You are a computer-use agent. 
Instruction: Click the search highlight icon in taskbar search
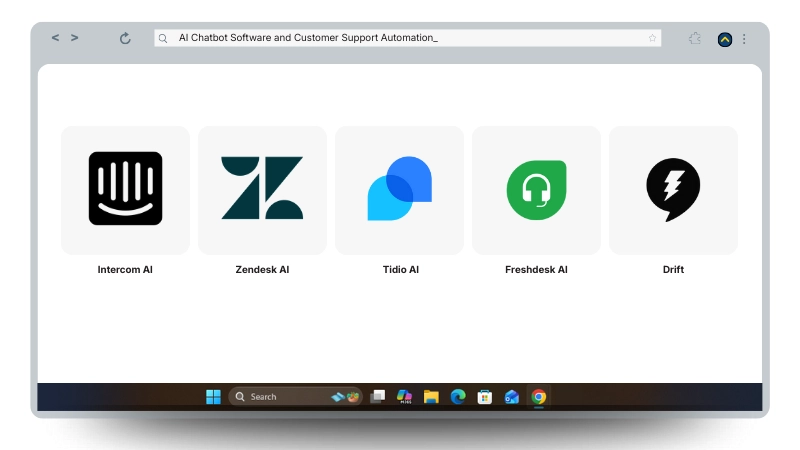click(x=346, y=396)
